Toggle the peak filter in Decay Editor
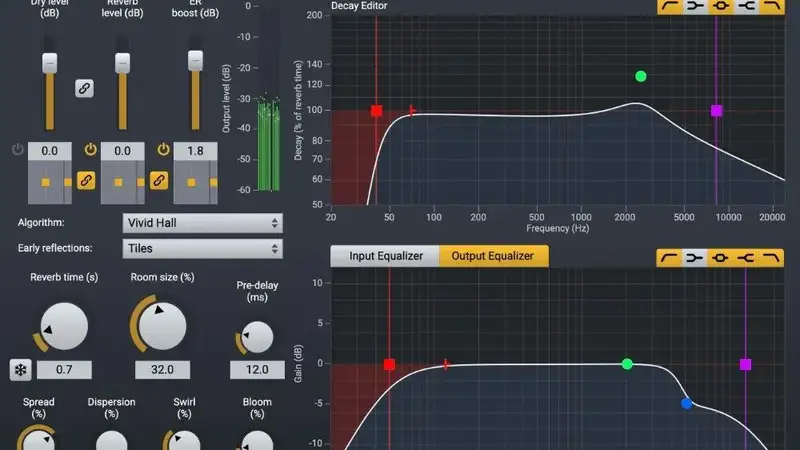This screenshot has width=800, height=450. (720, 6)
